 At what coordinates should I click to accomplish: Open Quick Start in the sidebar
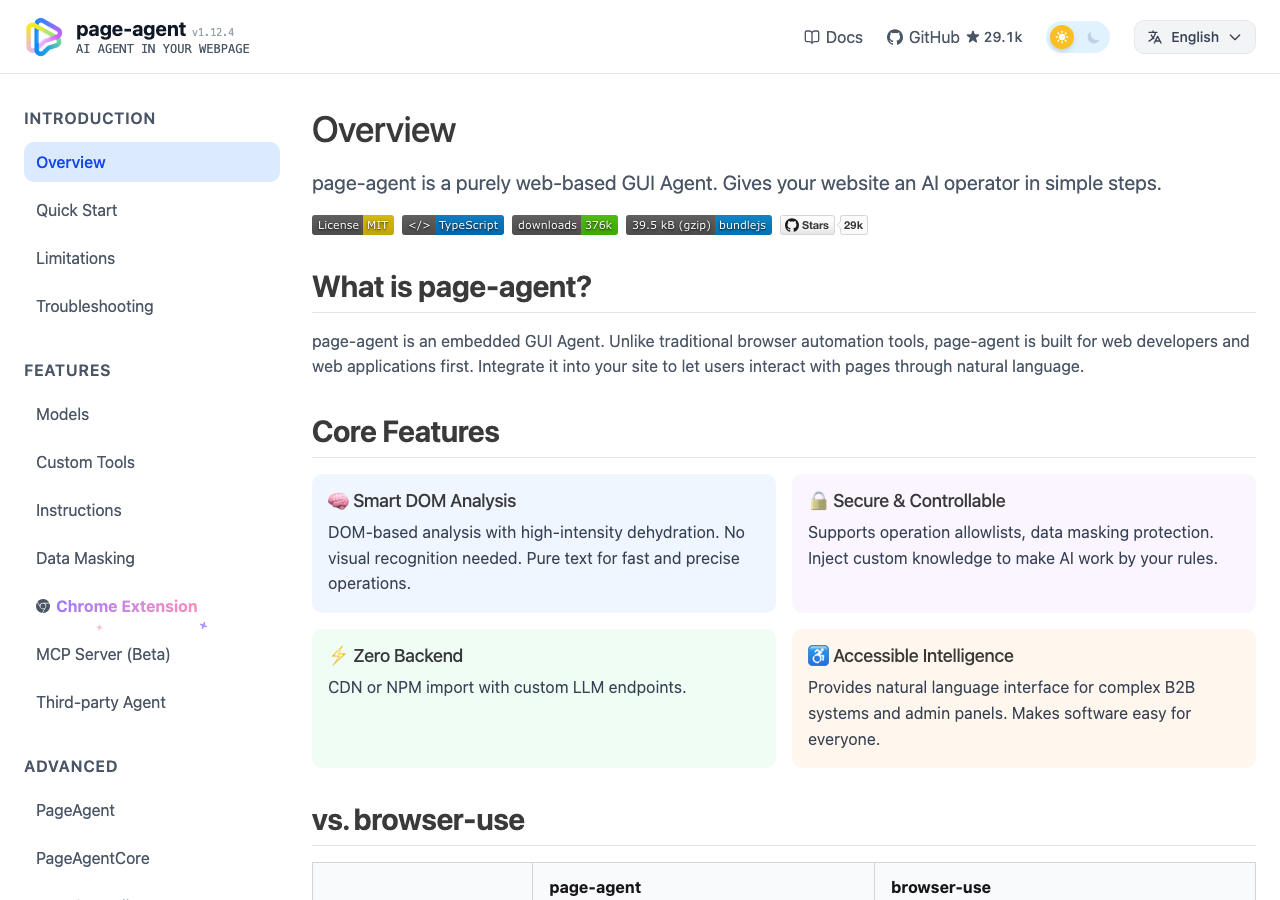[152, 210]
